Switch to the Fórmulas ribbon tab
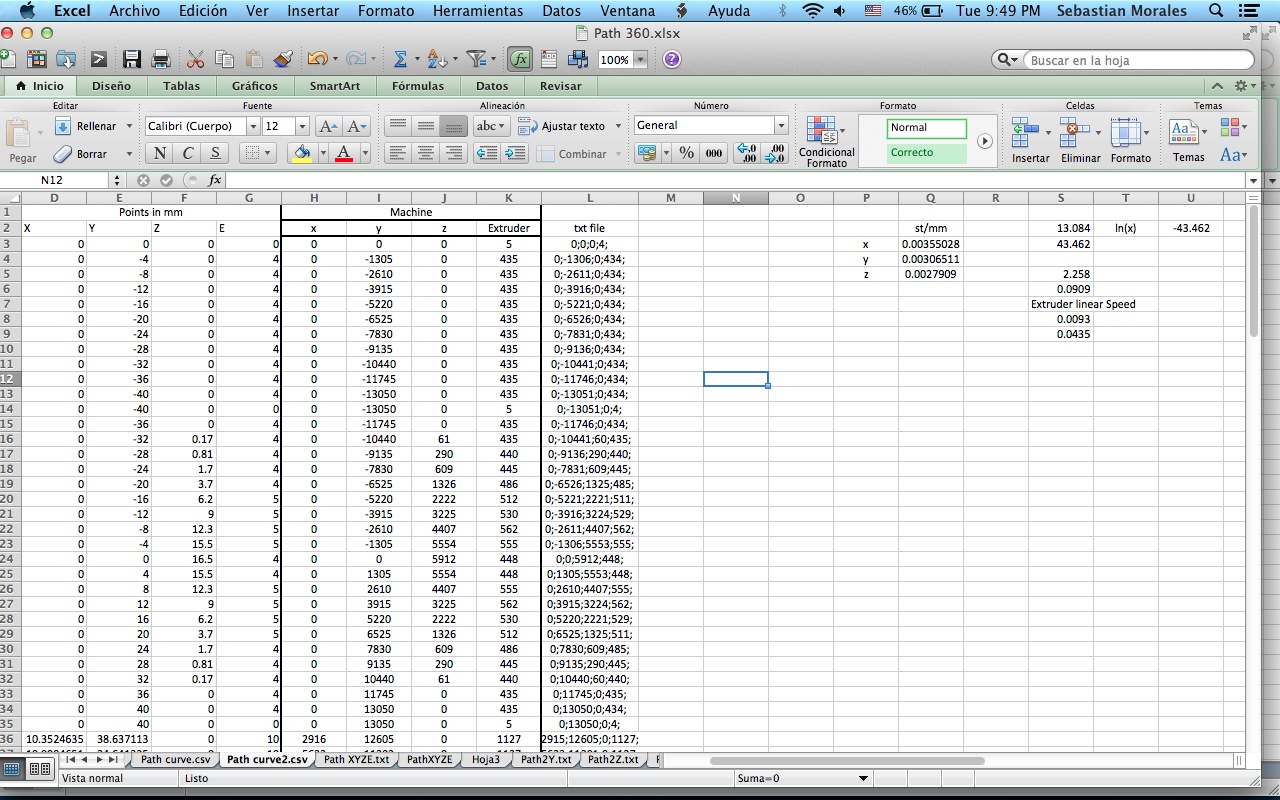Screen dimensions: 1280x800 click(x=418, y=85)
